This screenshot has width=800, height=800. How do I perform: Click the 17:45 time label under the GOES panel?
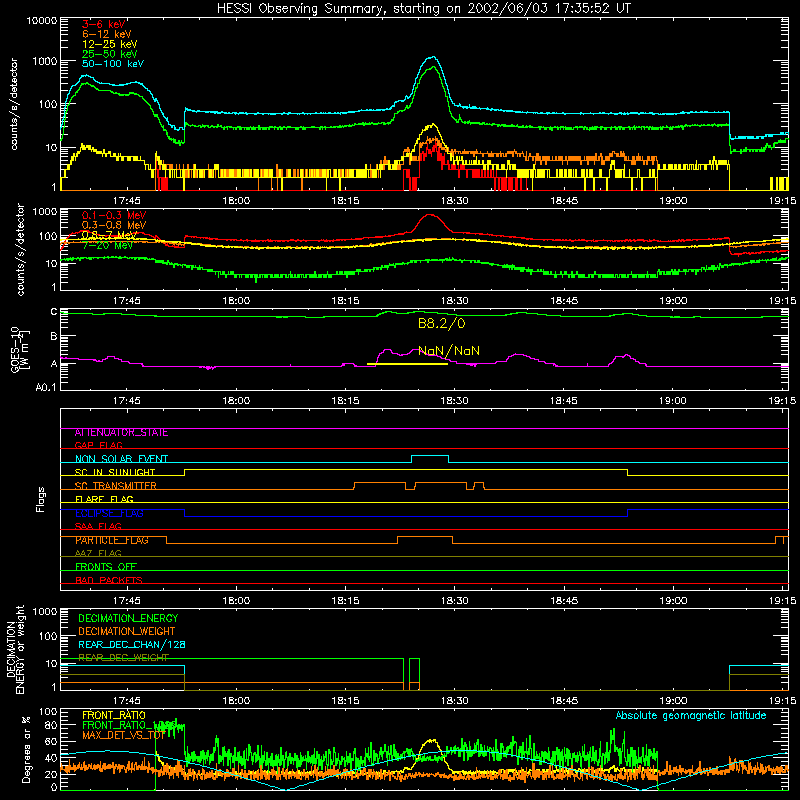(x=127, y=401)
